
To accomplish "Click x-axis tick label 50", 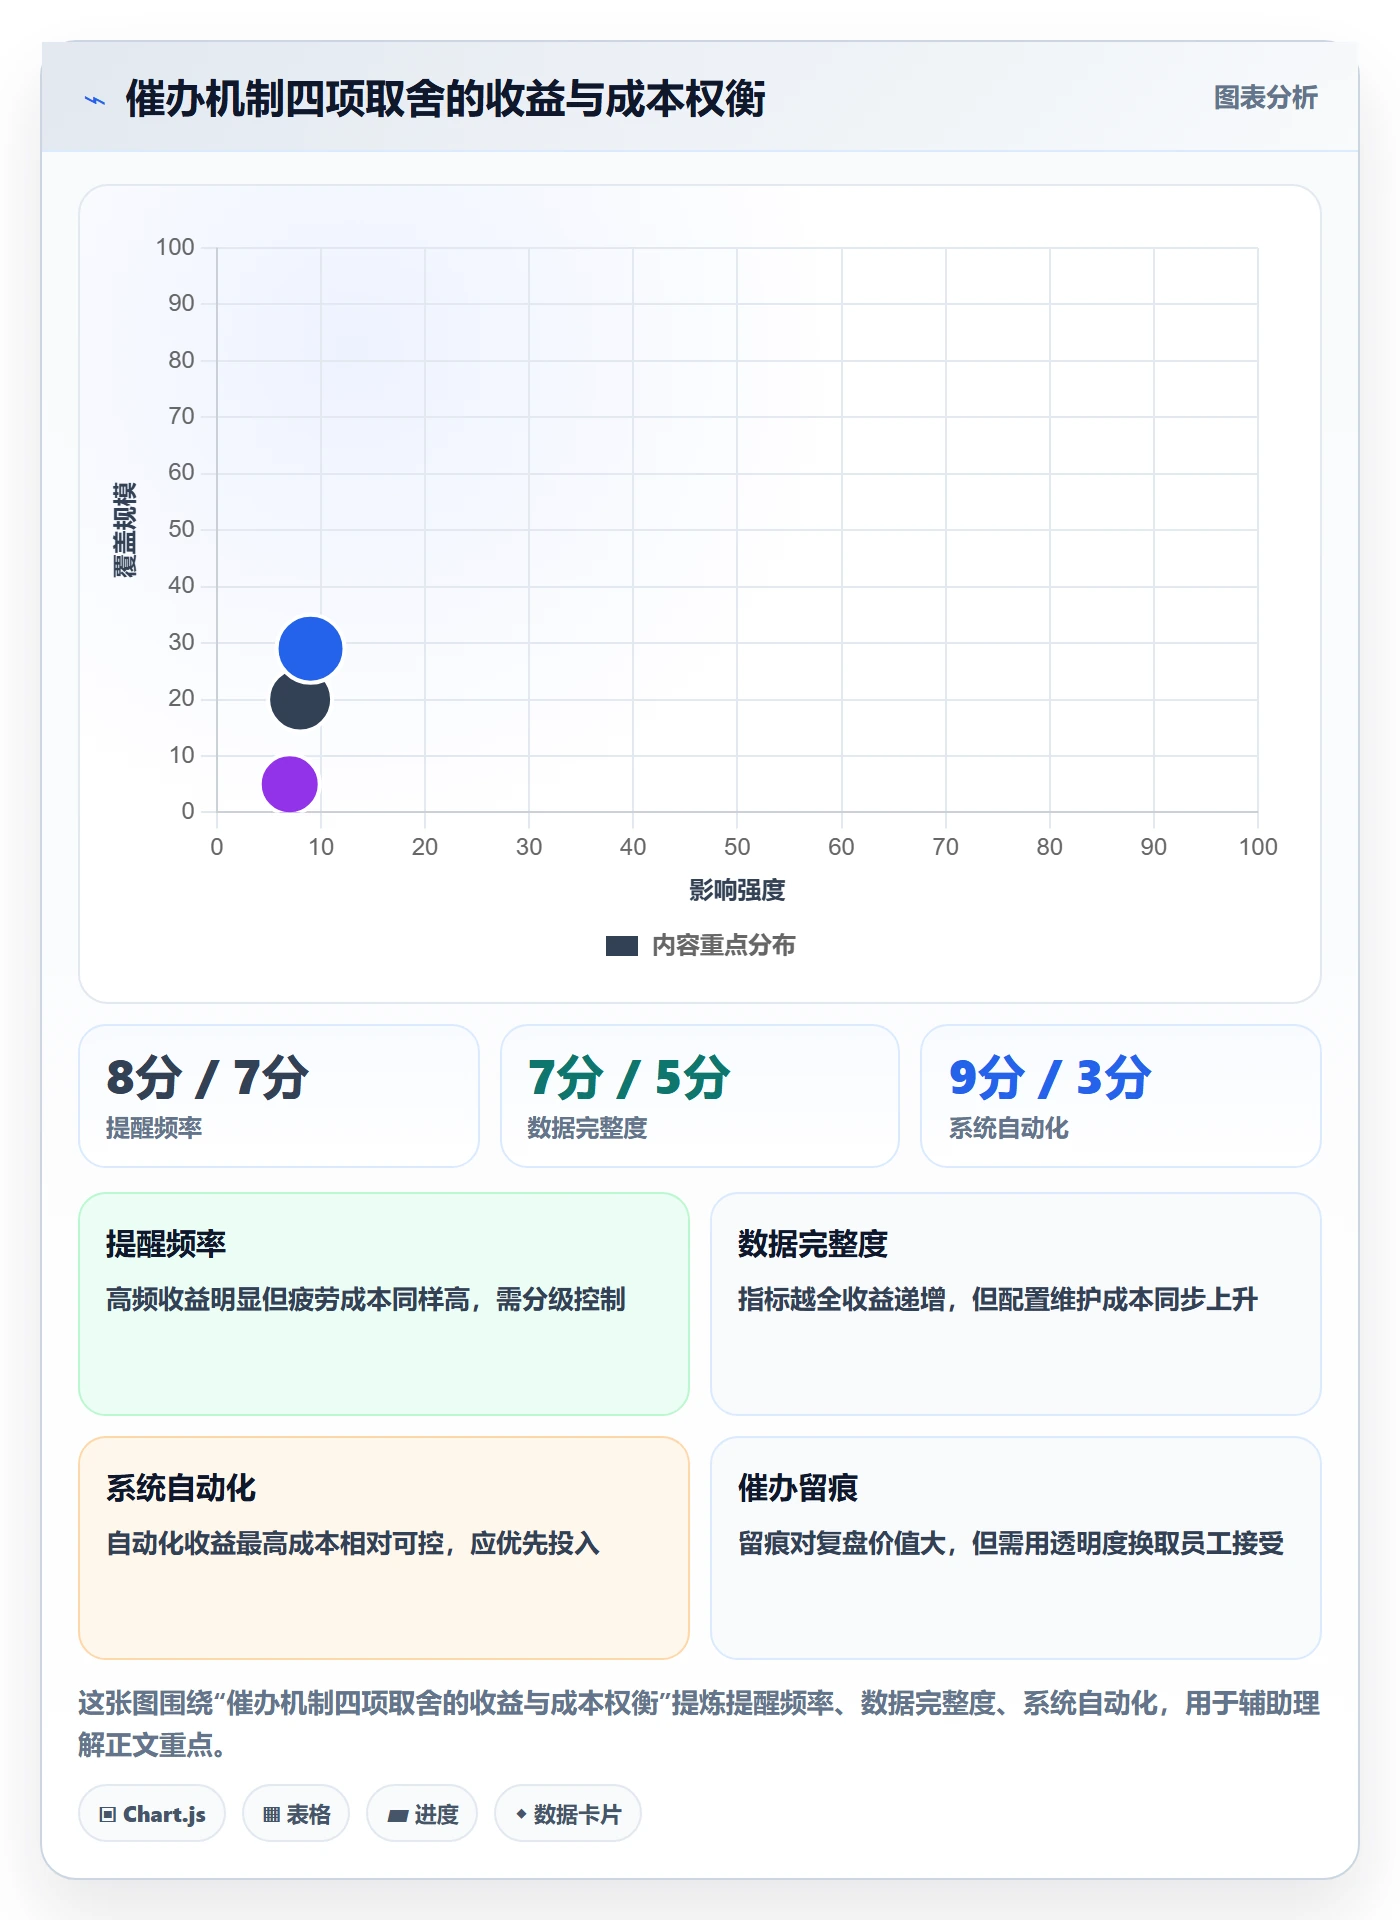I will [x=737, y=847].
